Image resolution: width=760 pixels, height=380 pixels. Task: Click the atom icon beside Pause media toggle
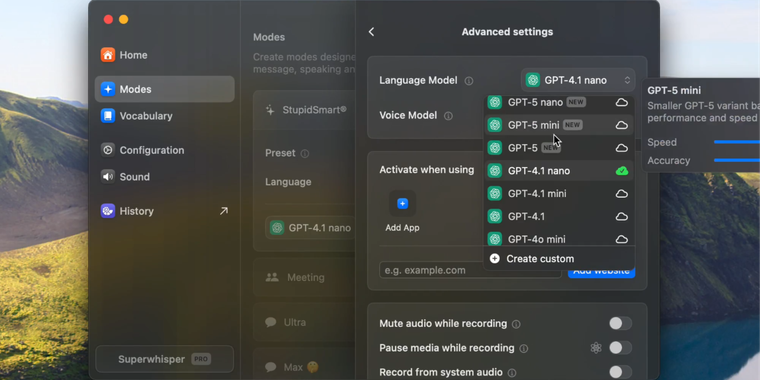(x=596, y=348)
